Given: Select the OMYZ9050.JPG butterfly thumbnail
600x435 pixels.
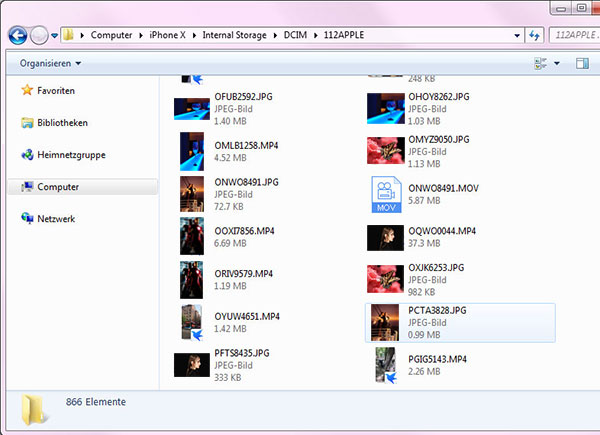Looking at the screenshot, I should pos(385,151).
